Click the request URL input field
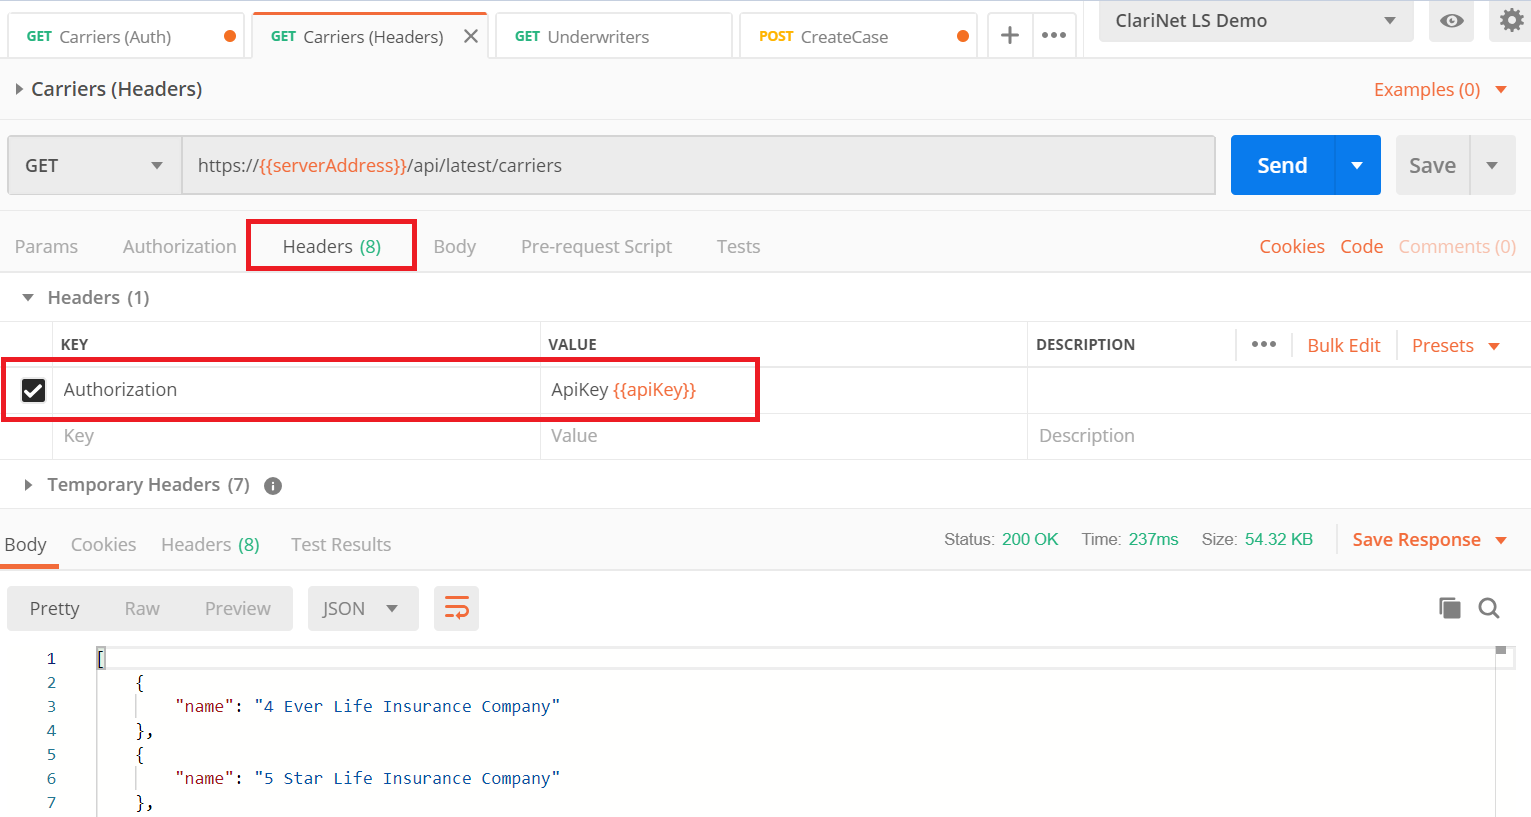The width and height of the screenshot is (1531, 817). click(x=698, y=166)
